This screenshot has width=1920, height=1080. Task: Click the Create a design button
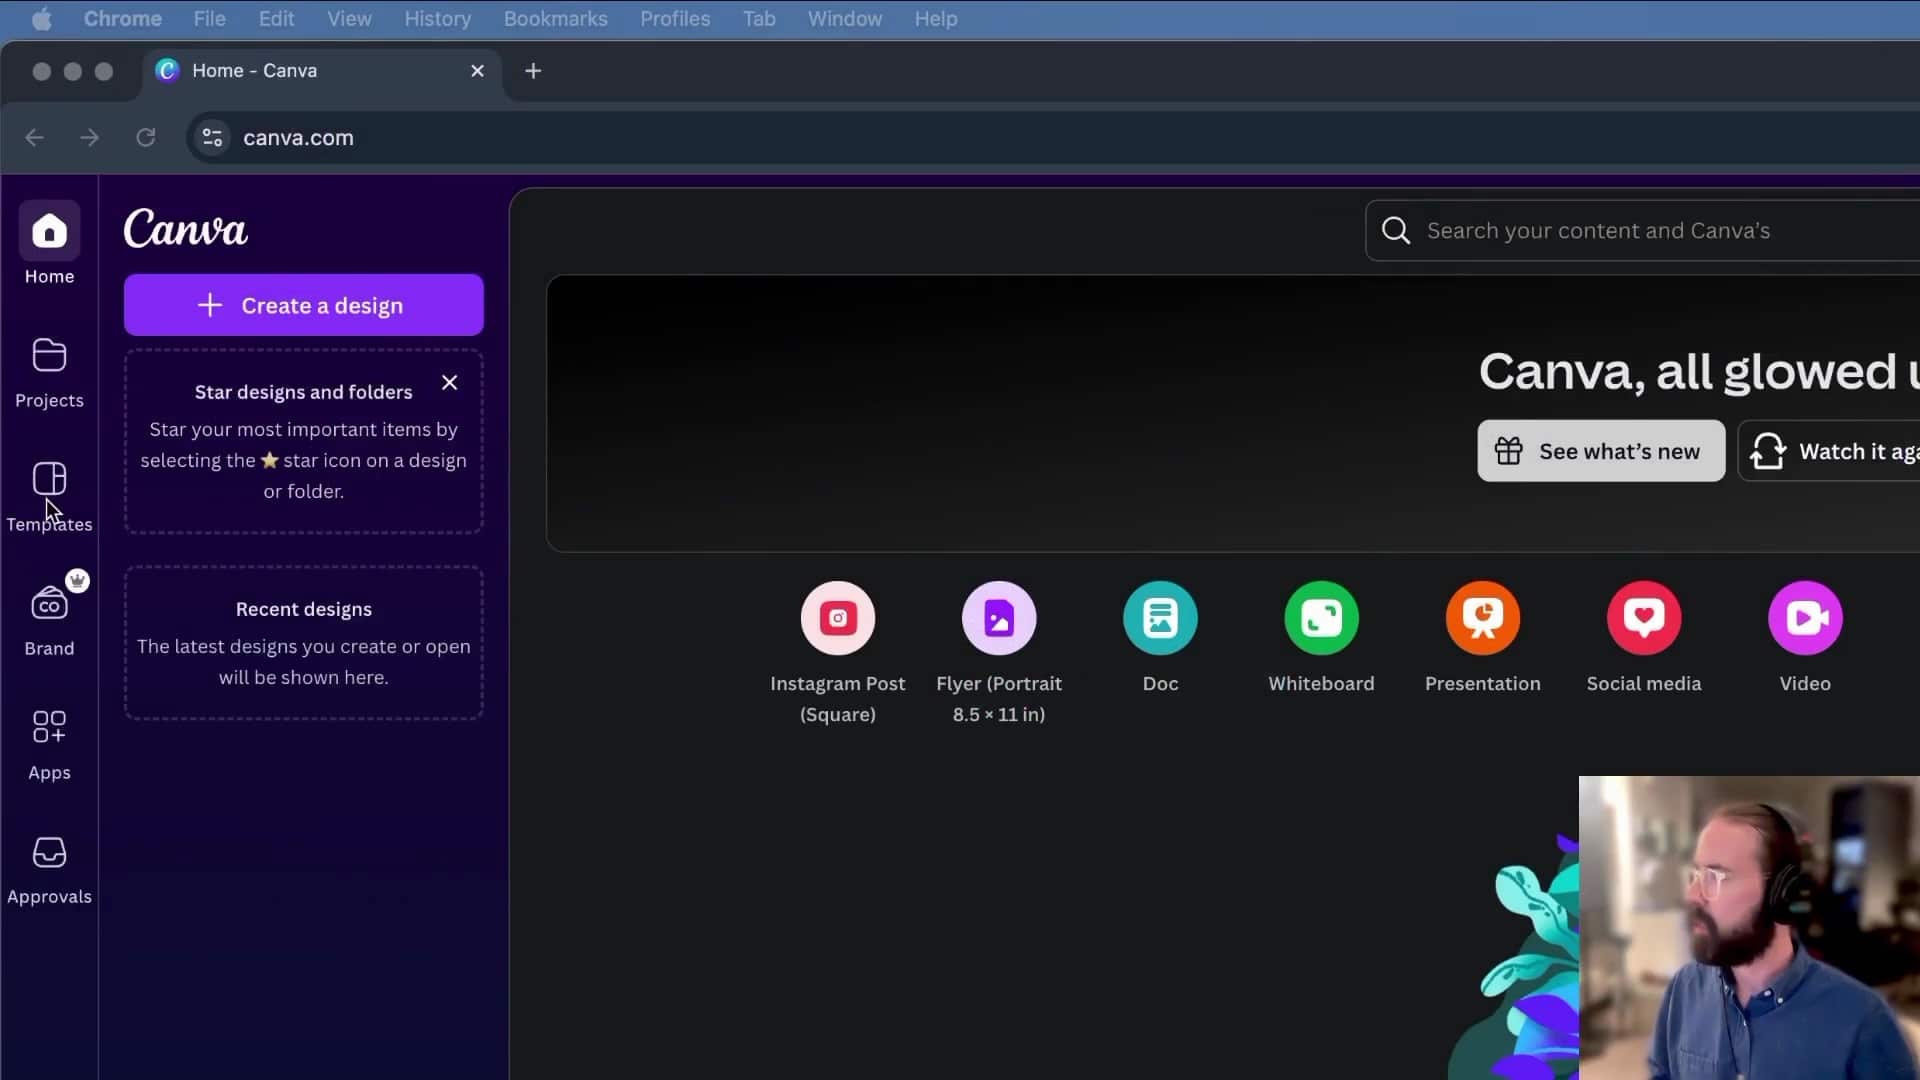(x=303, y=305)
